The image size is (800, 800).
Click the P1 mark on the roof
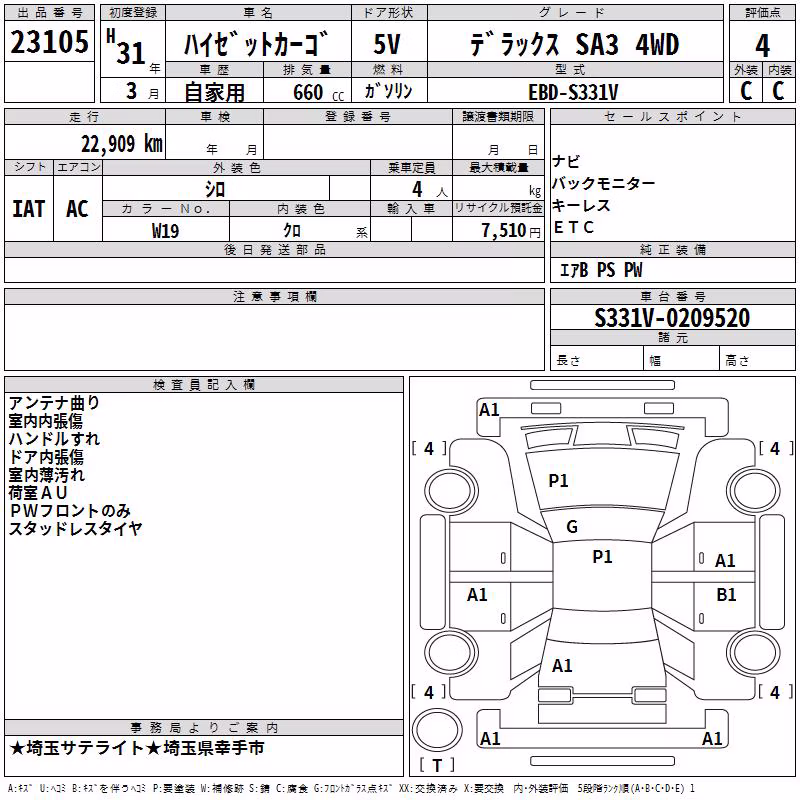click(602, 557)
